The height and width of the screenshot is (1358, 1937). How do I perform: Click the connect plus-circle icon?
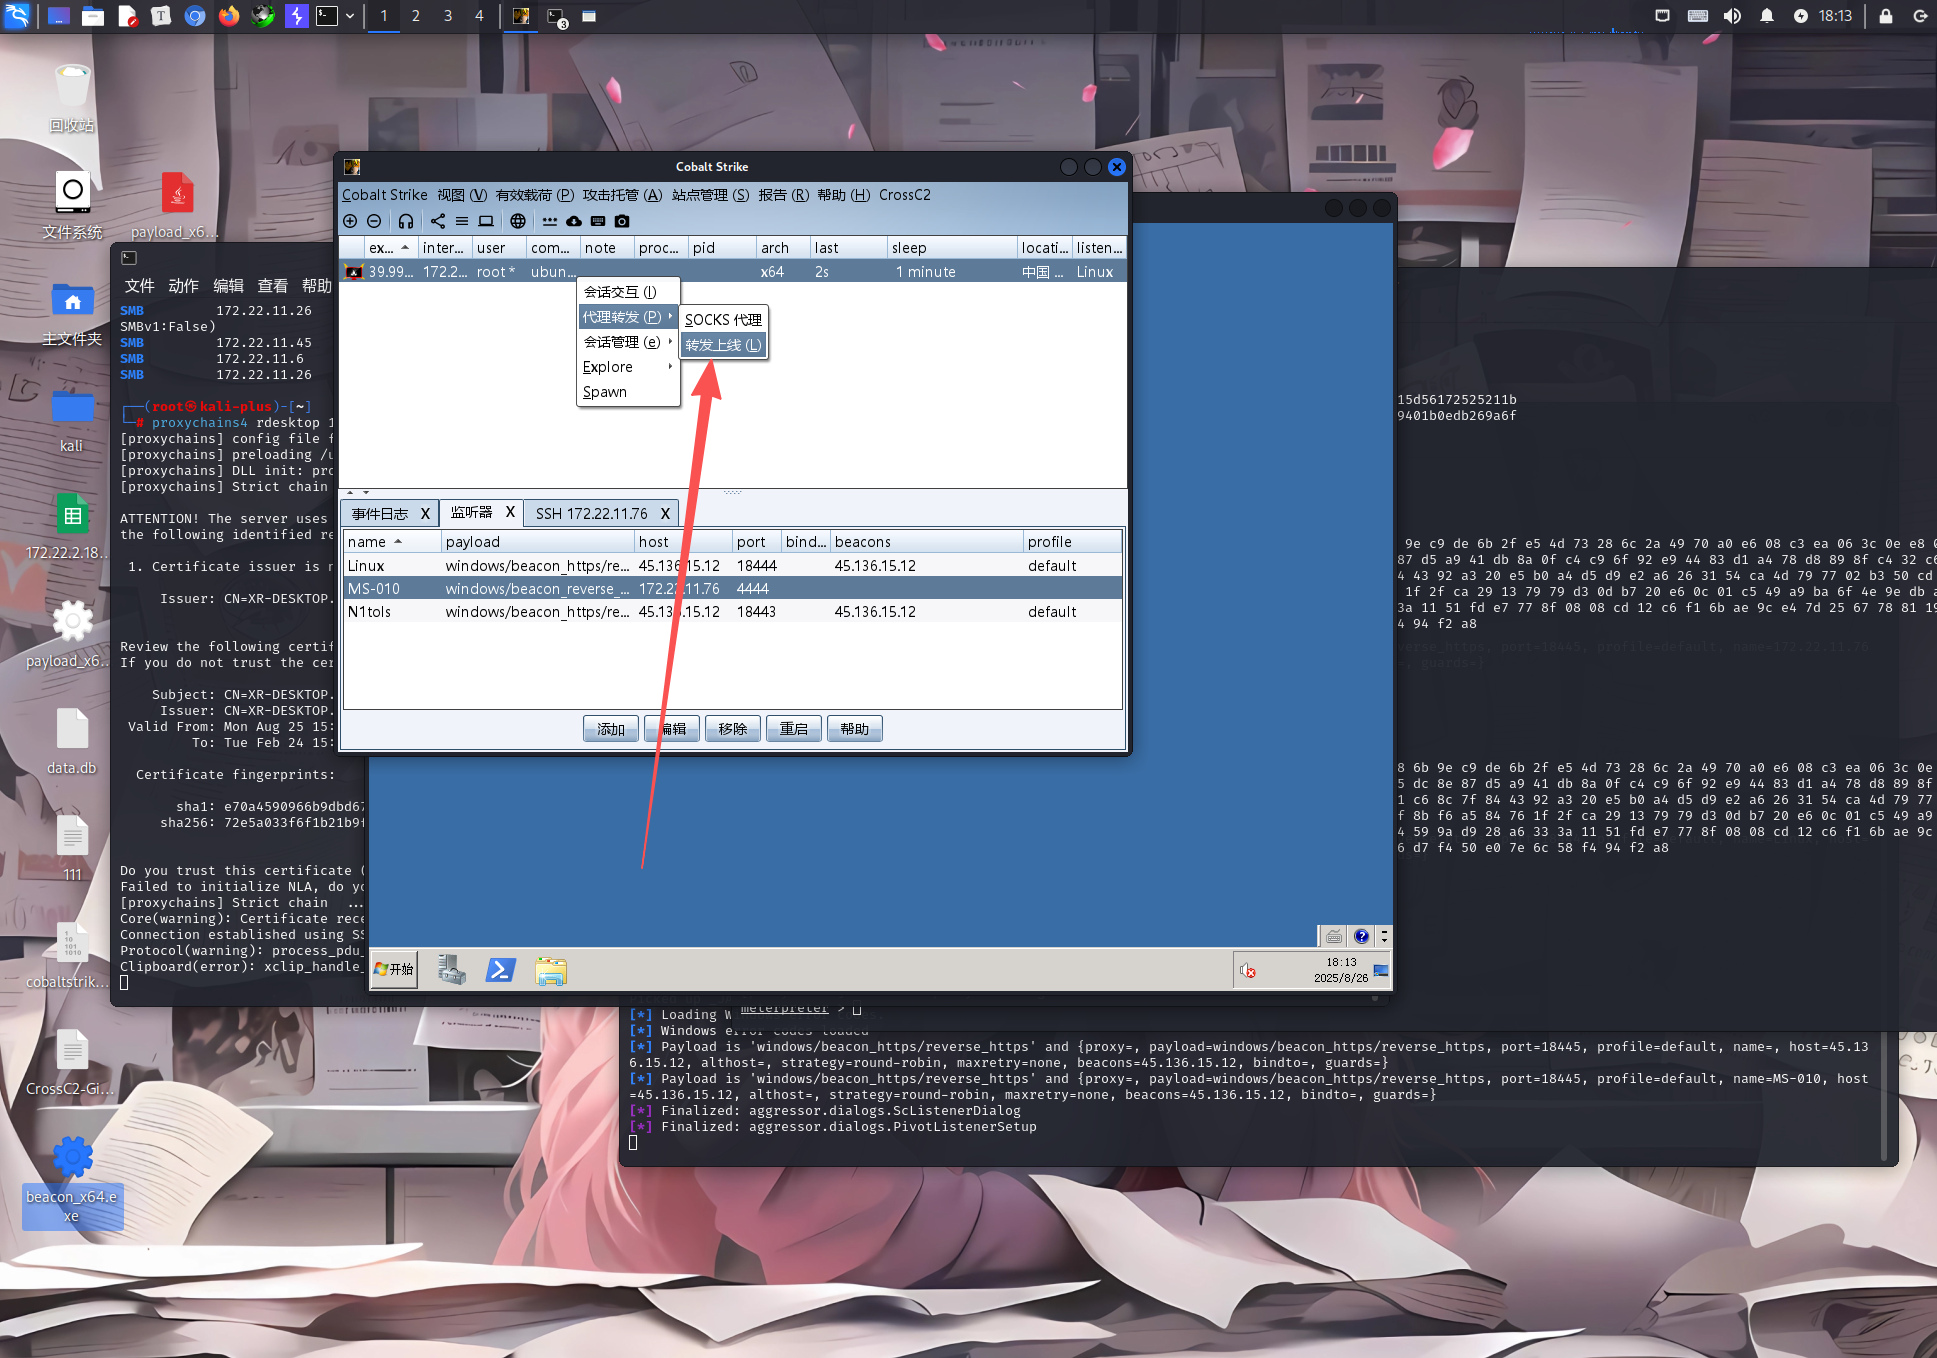(350, 221)
